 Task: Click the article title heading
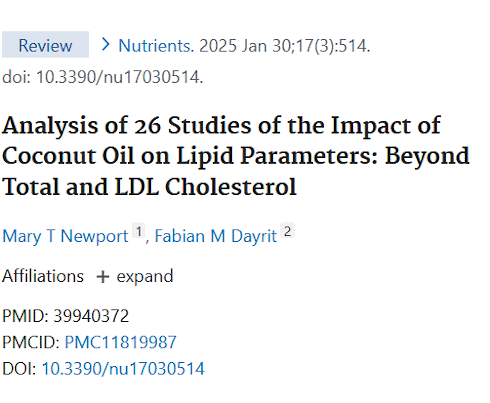[236, 156]
